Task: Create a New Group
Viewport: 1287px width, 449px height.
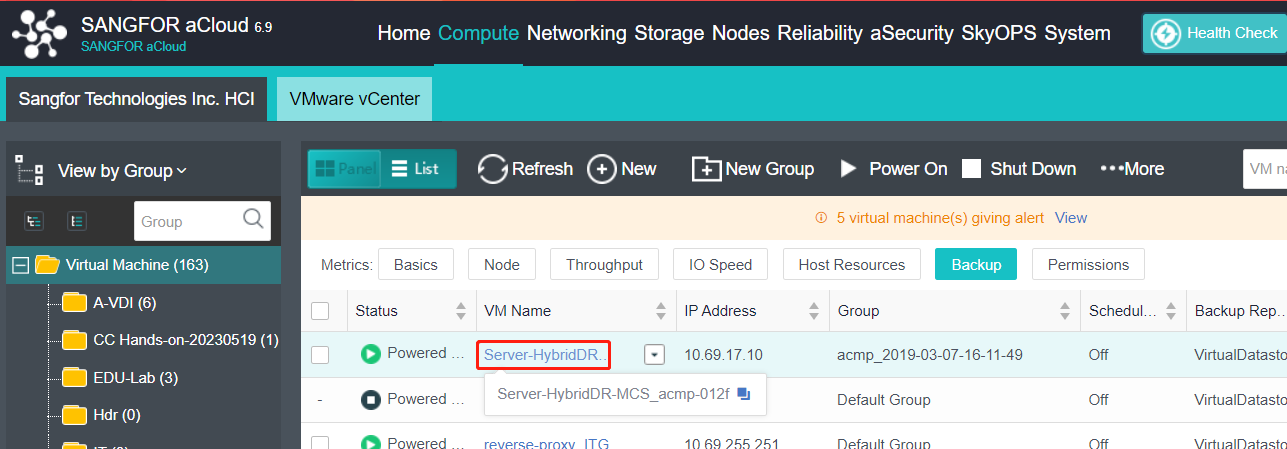Action: point(753,169)
